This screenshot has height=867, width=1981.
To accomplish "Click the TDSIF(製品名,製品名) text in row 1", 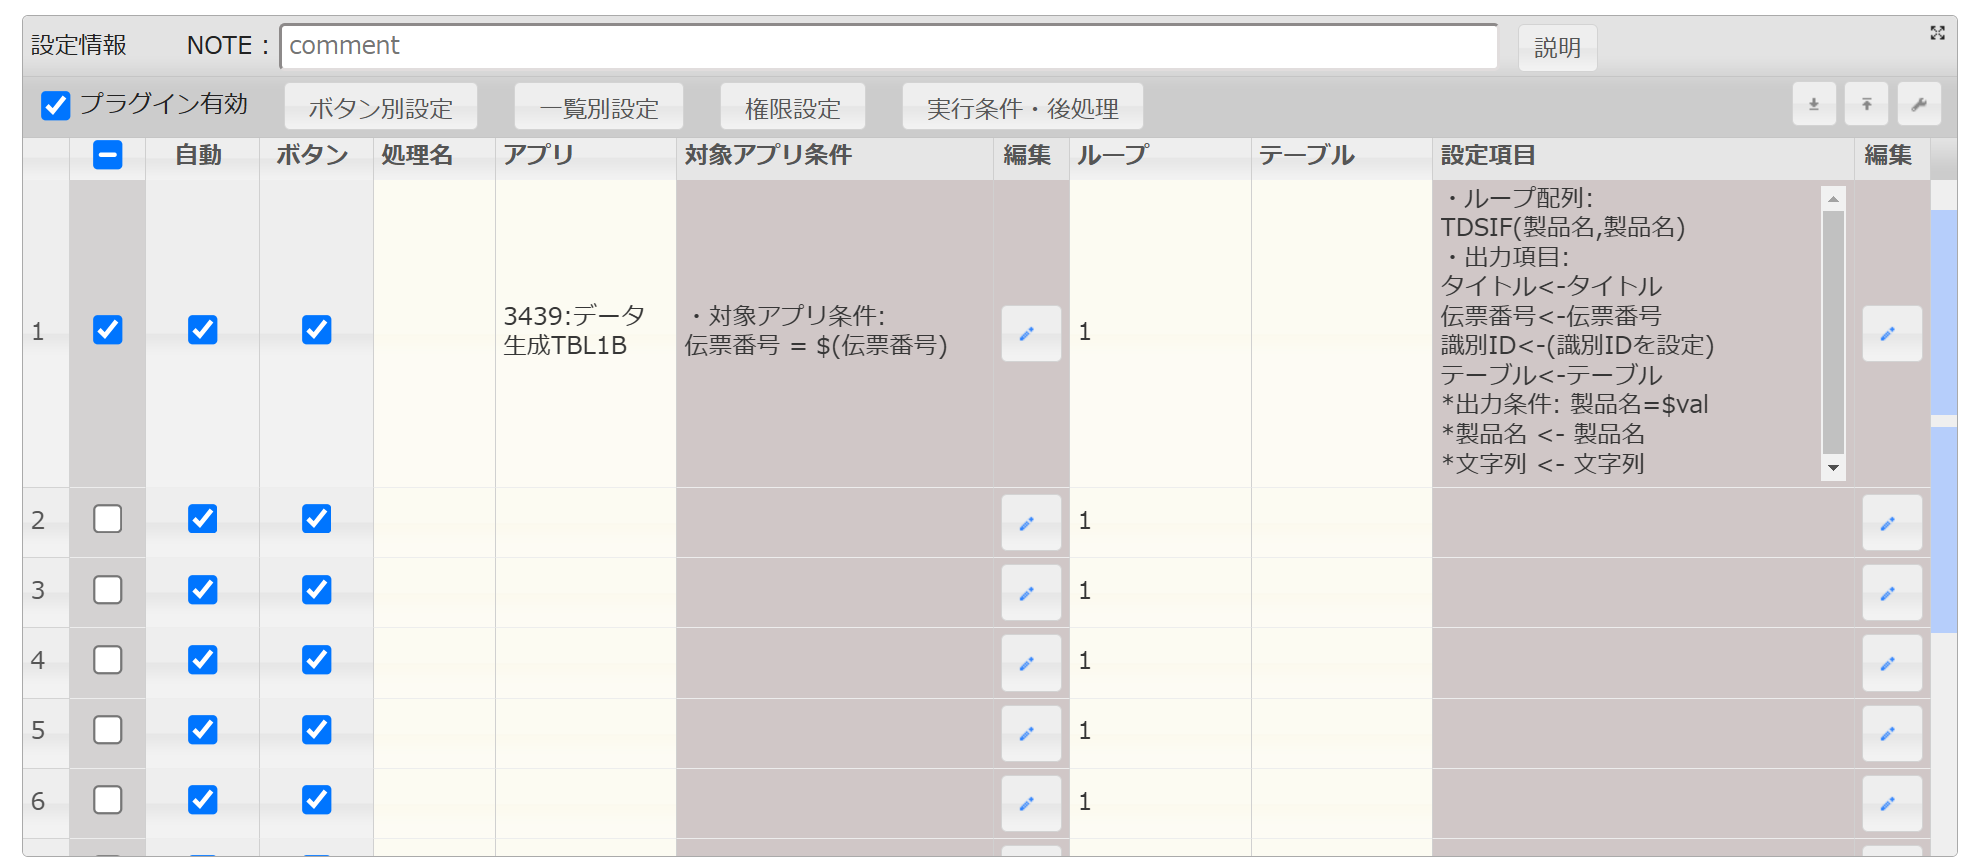I will pyautogui.click(x=1563, y=228).
